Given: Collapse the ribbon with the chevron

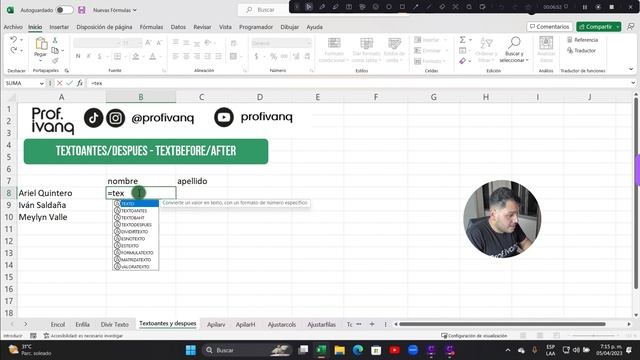Looking at the screenshot, I should coord(631,69).
